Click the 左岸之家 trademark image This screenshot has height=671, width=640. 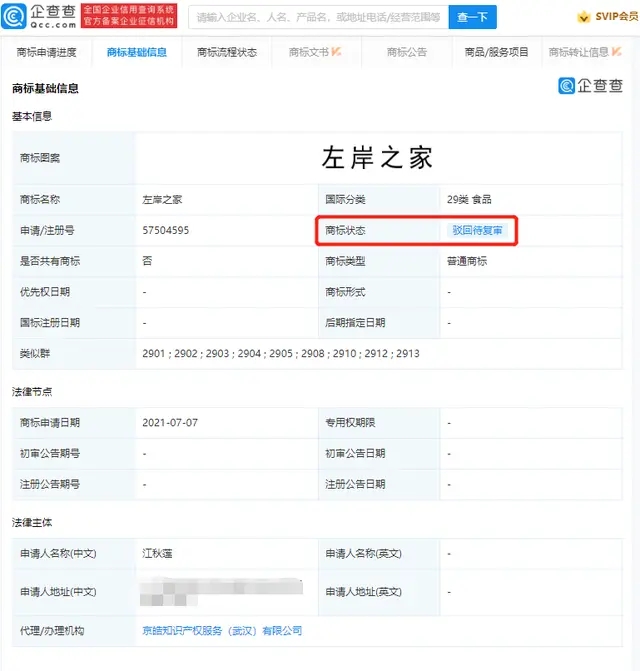[x=377, y=158]
